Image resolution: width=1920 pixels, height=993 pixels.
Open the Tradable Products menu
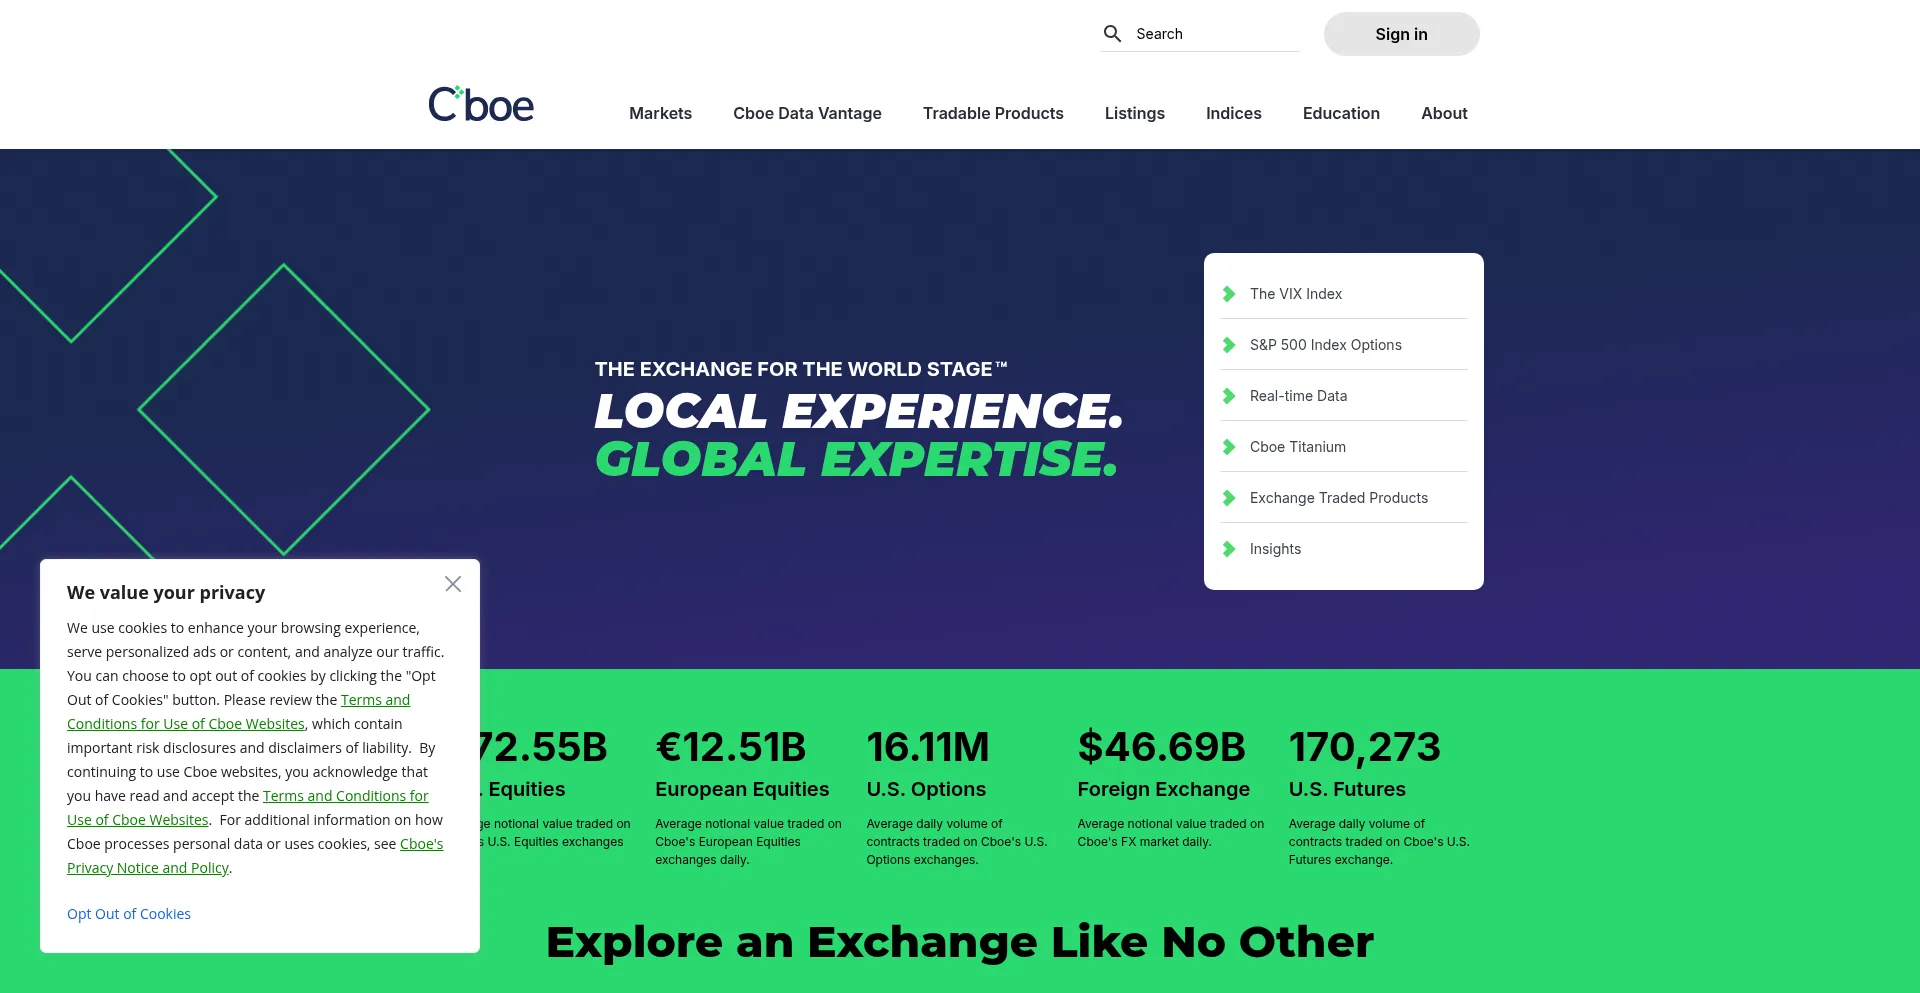pyautogui.click(x=993, y=113)
